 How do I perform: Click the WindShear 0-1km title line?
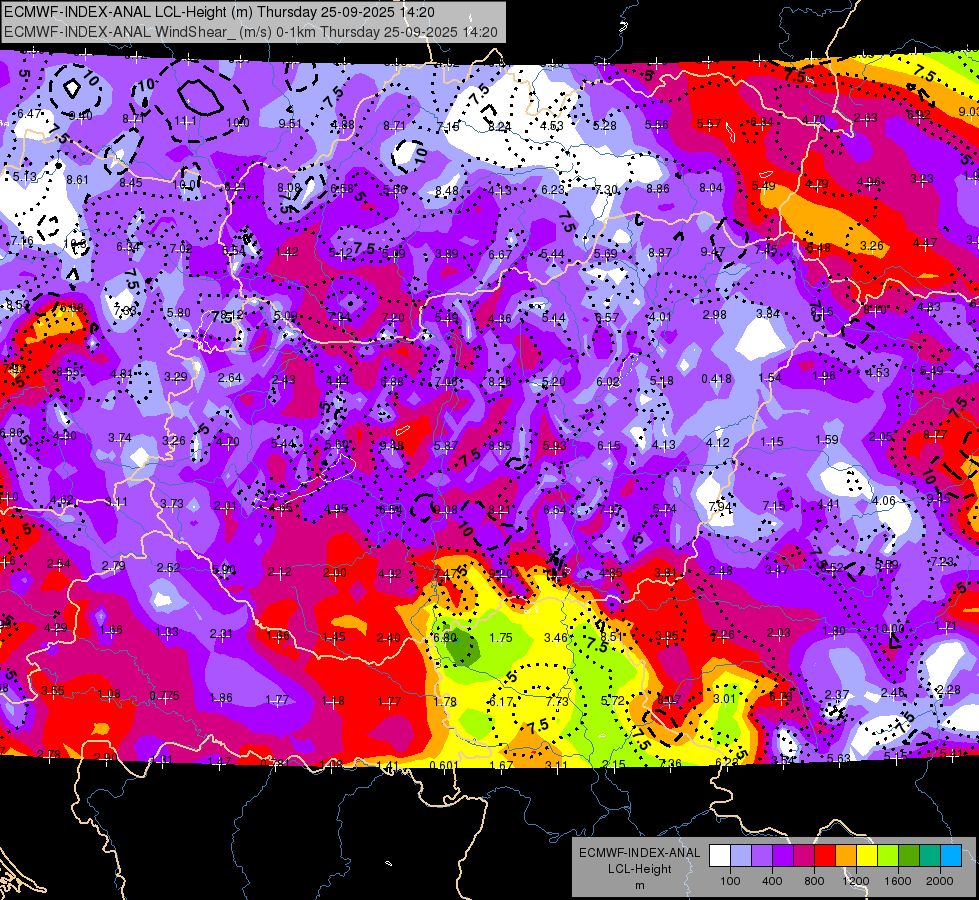pyautogui.click(x=250, y=32)
